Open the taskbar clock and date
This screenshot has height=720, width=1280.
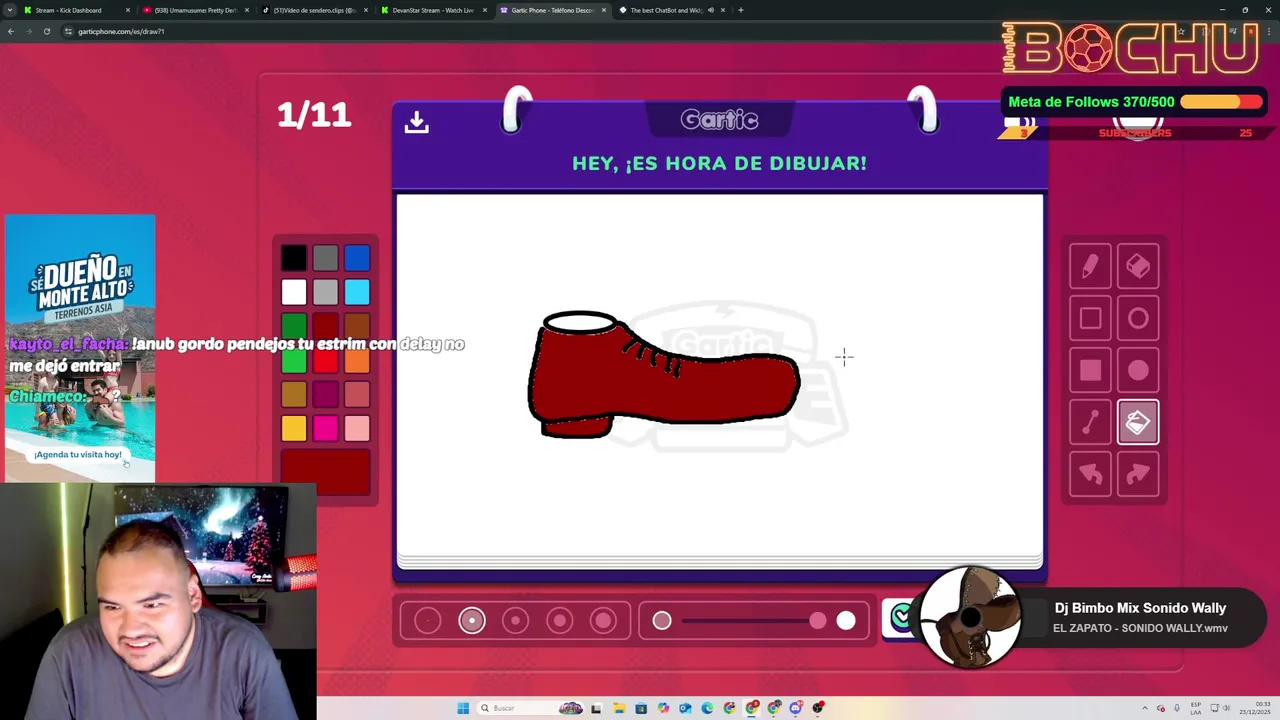[x=1254, y=708]
